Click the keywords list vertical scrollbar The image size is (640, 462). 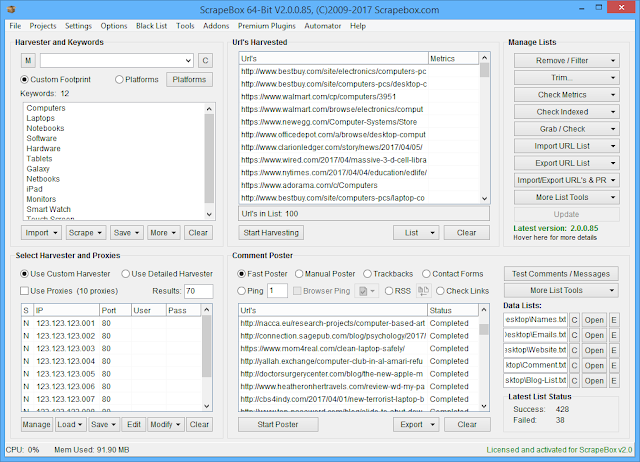pyautogui.click(x=209, y=163)
